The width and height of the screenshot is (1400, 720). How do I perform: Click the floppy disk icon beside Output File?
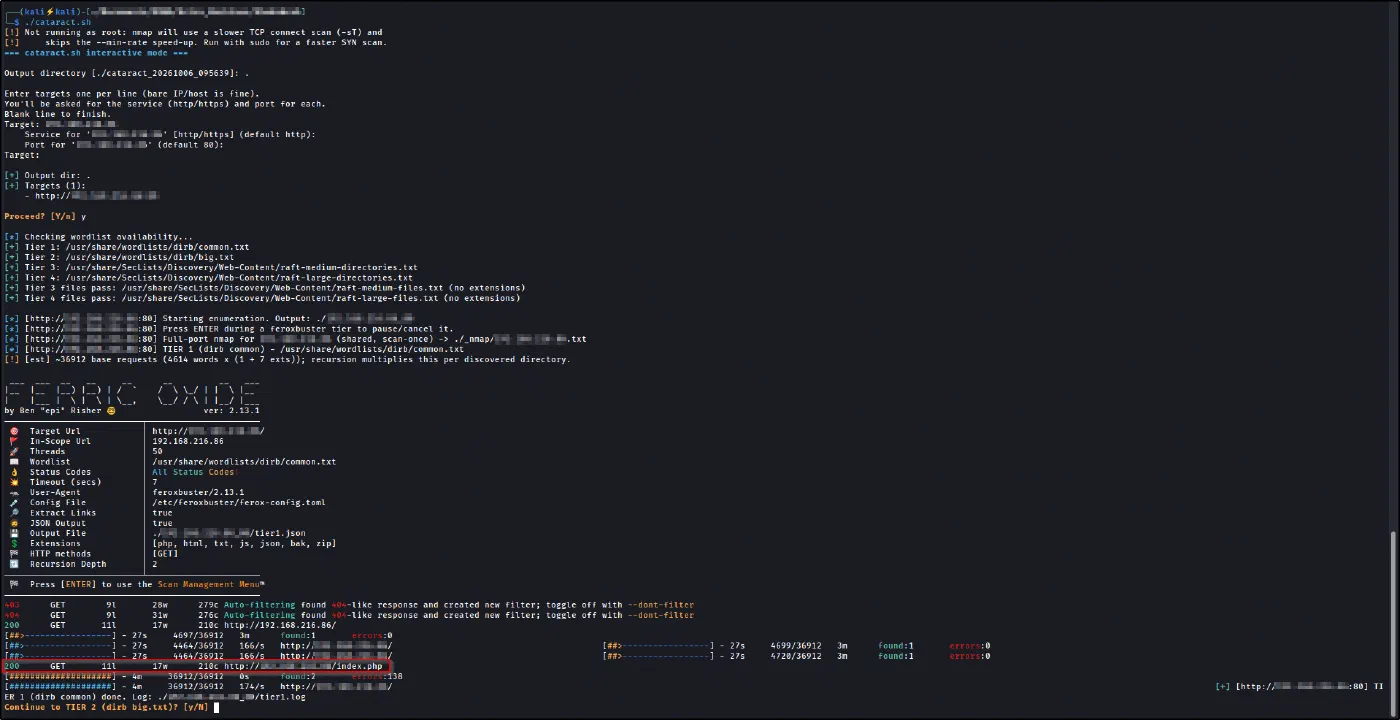coord(14,533)
